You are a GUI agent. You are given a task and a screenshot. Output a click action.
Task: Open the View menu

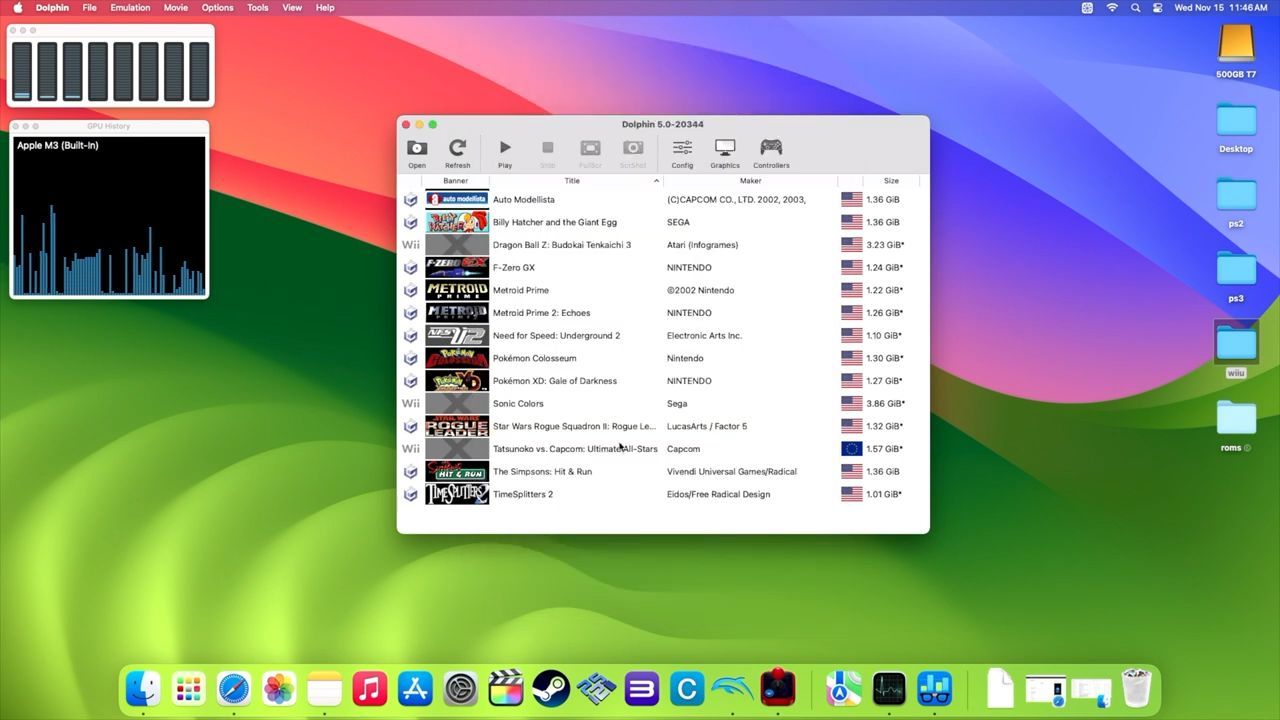(x=292, y=7)
